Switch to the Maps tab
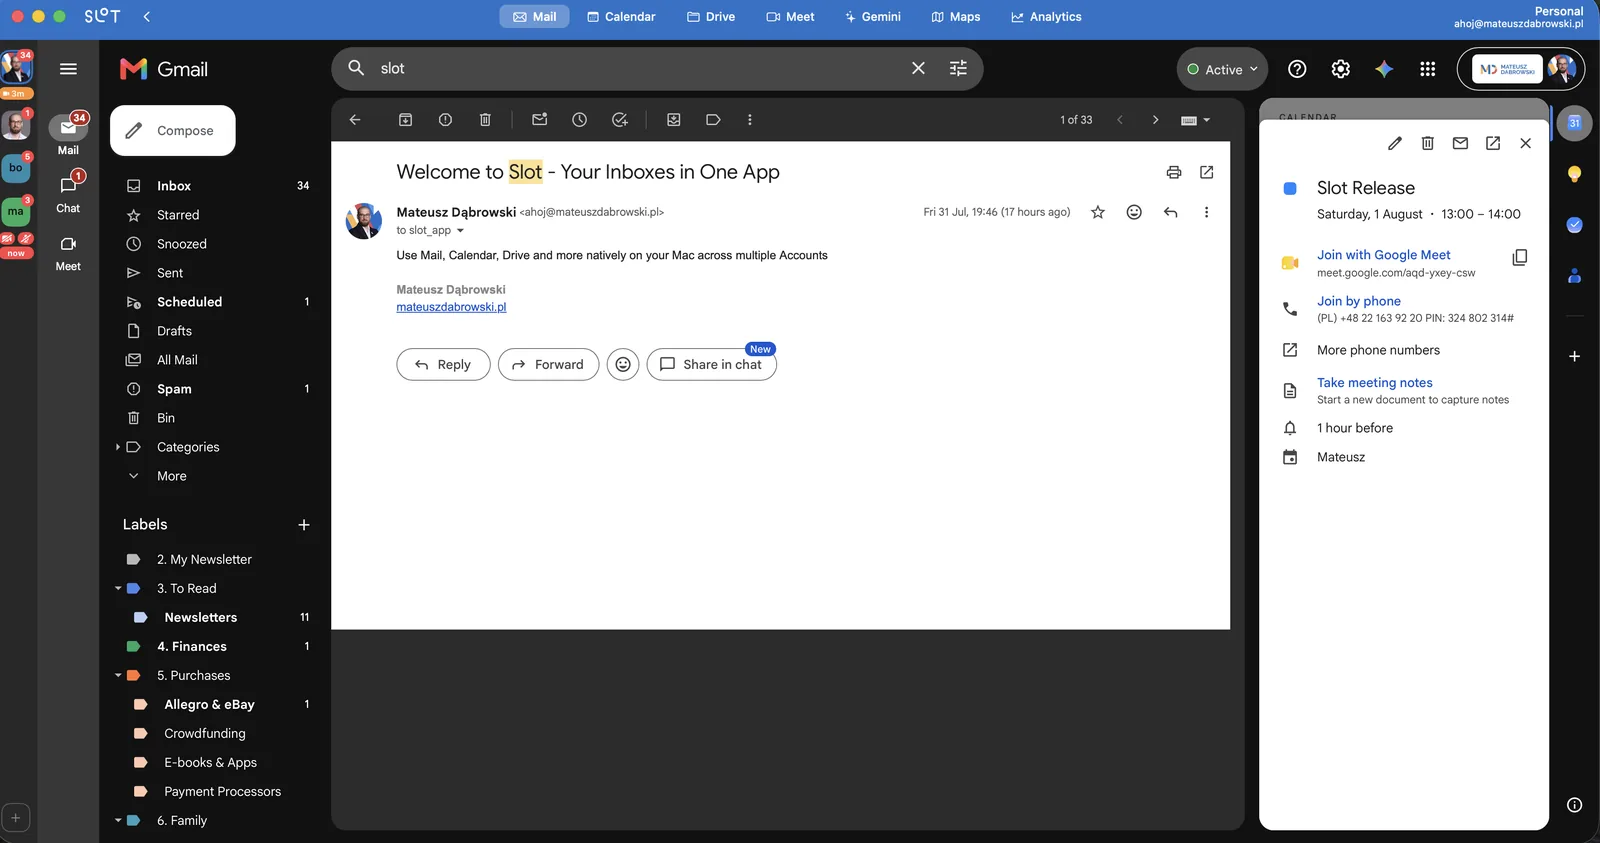The height and width of the screenshot is (843, 1600). 956,17
